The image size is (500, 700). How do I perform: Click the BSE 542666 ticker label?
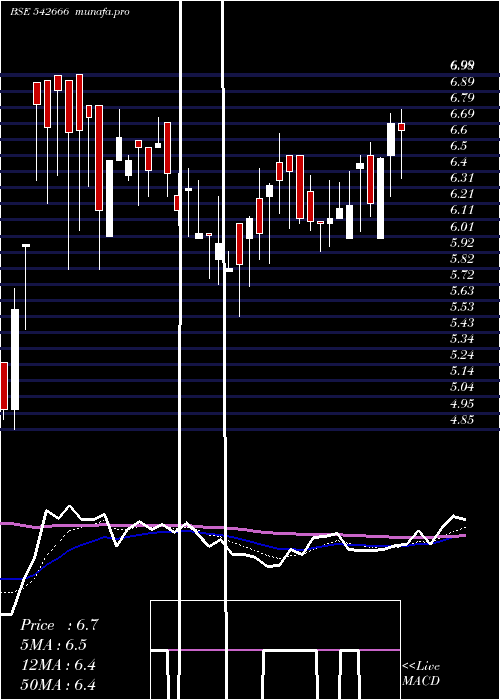pyautogui.click(x=39, y=12)
